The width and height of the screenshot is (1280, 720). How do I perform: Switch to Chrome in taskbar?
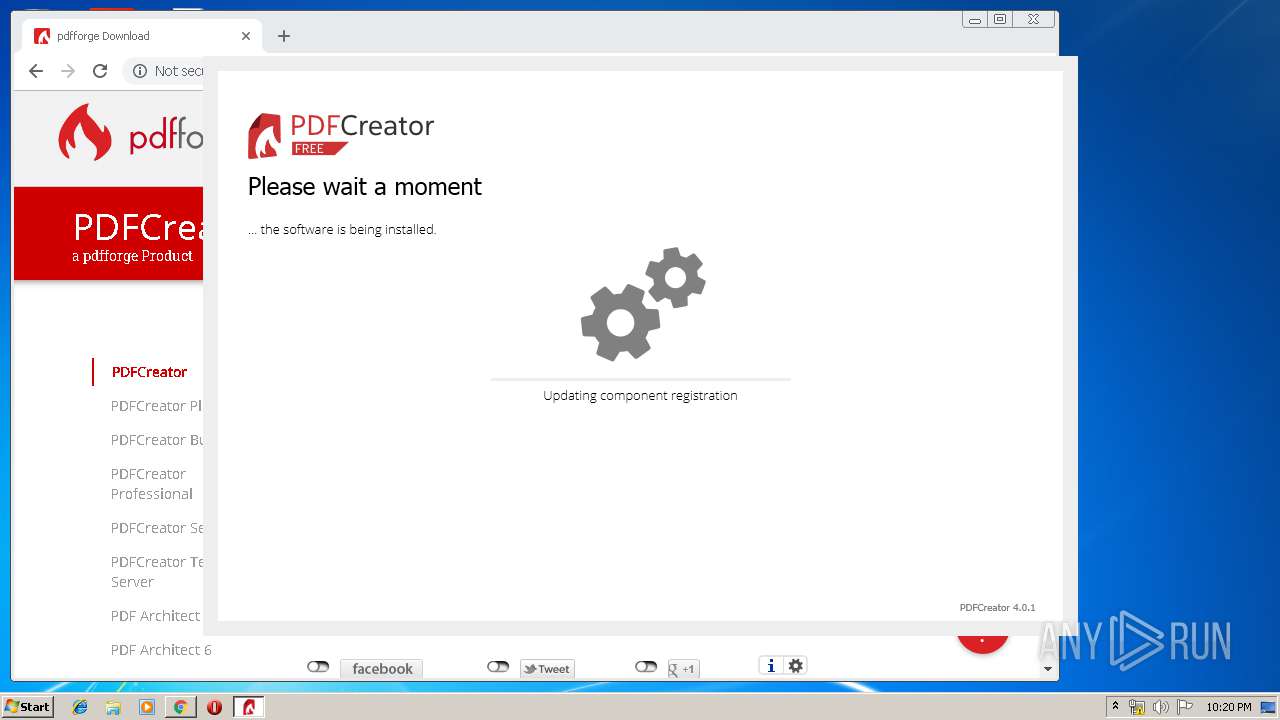tap(180, 707)
